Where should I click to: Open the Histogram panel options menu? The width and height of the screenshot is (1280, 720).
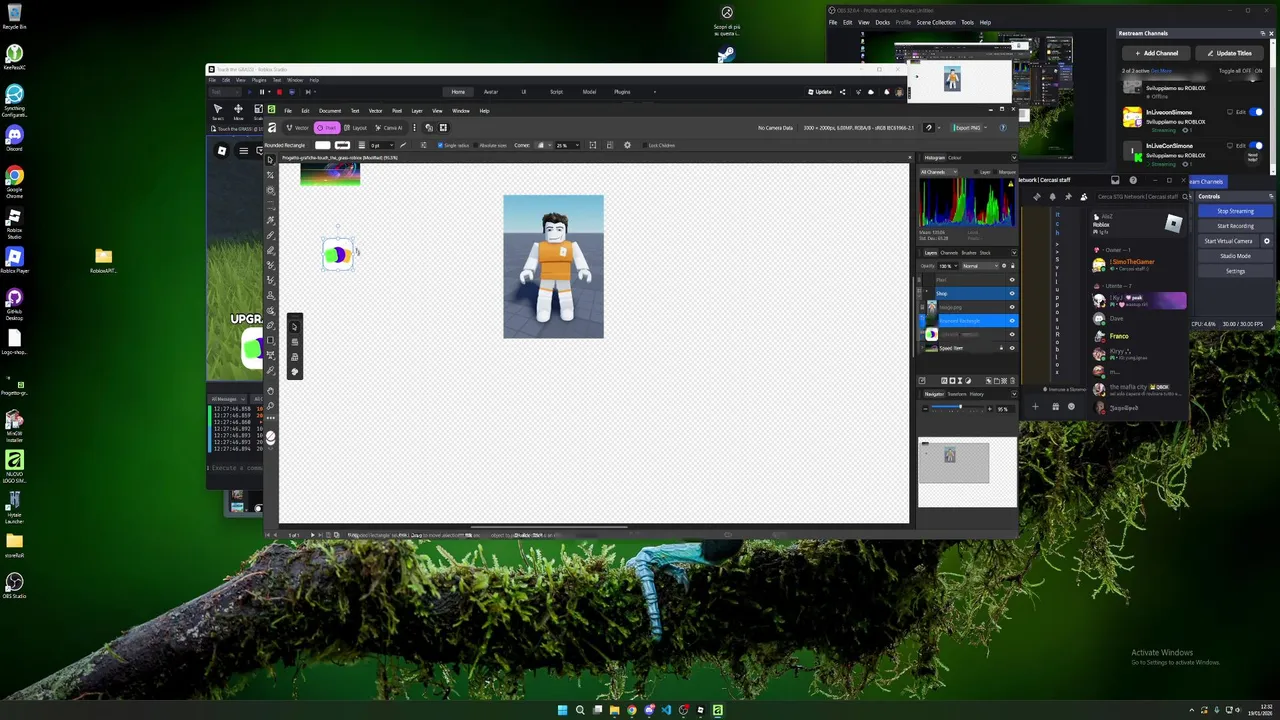[1013, 158]
